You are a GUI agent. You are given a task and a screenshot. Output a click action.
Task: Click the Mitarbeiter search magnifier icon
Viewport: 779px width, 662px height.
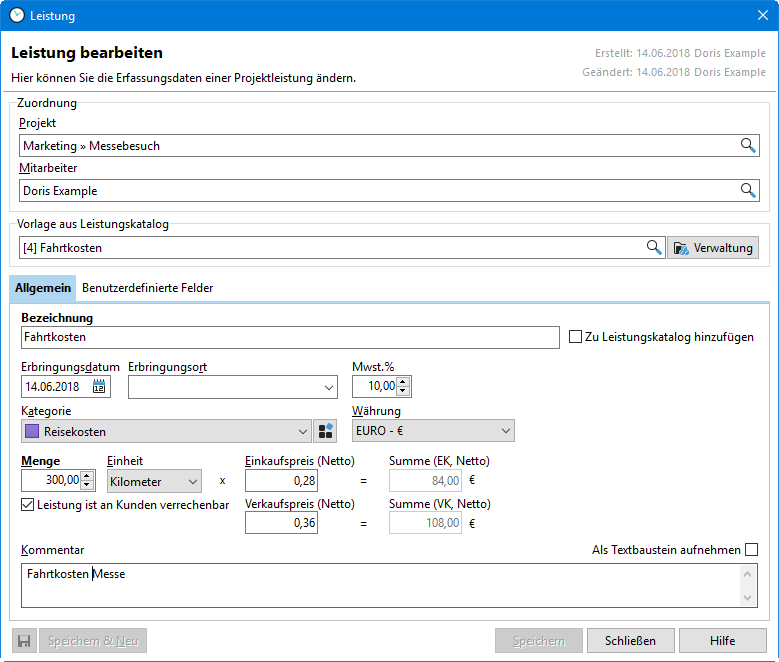coord(747,190)
